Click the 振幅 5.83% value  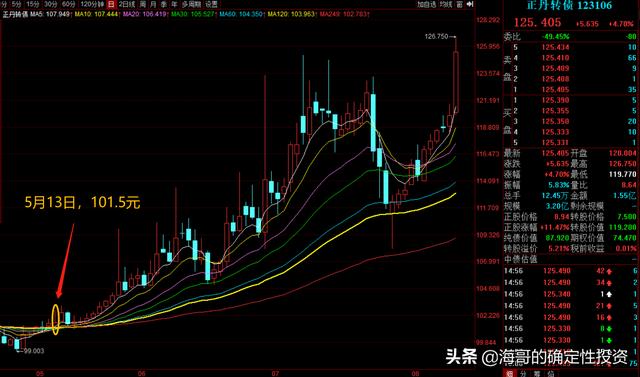tap(559, 185)
